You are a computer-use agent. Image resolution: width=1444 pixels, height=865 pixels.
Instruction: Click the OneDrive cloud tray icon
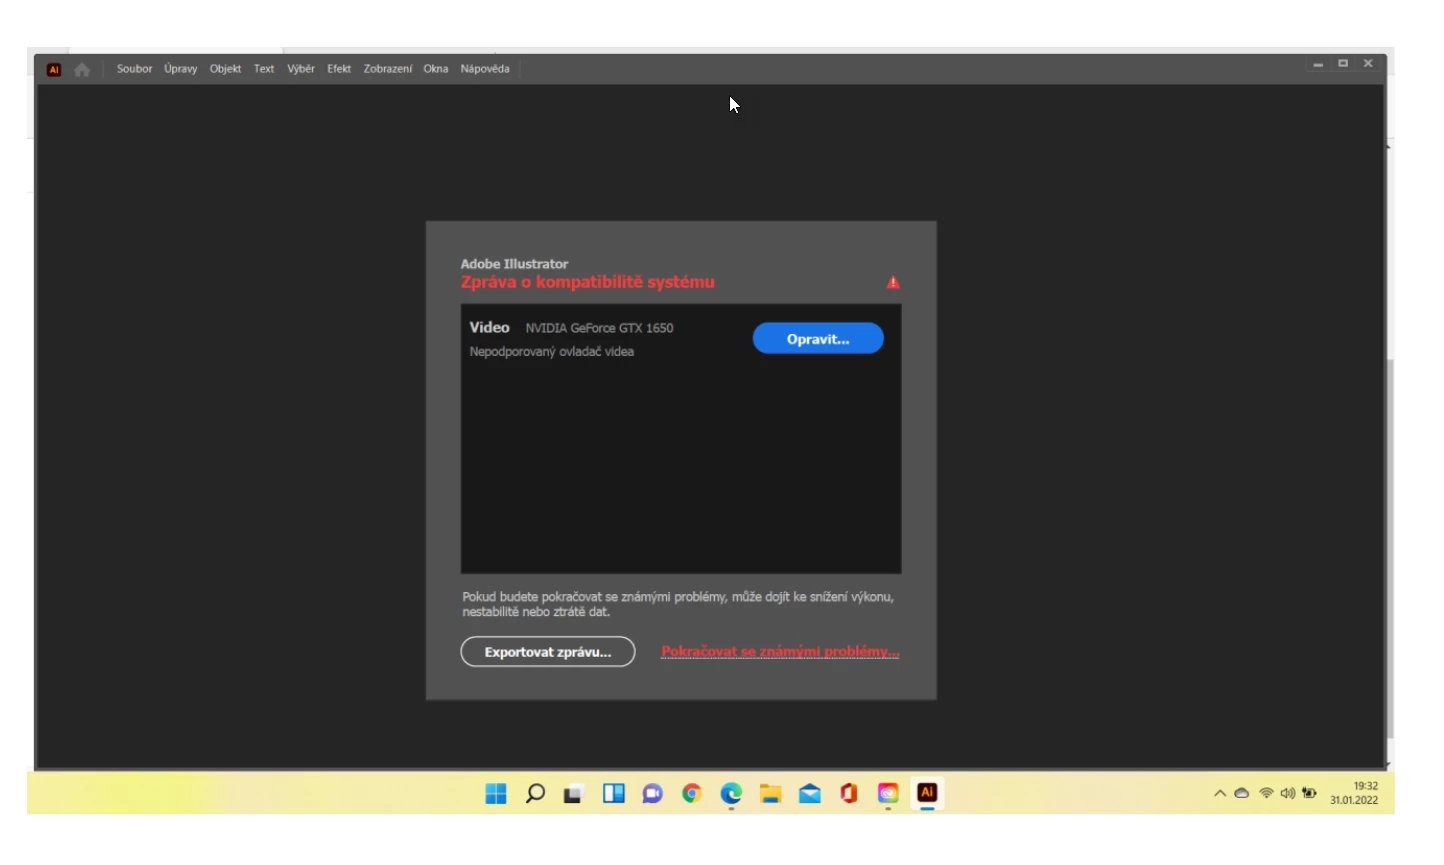1242,793
